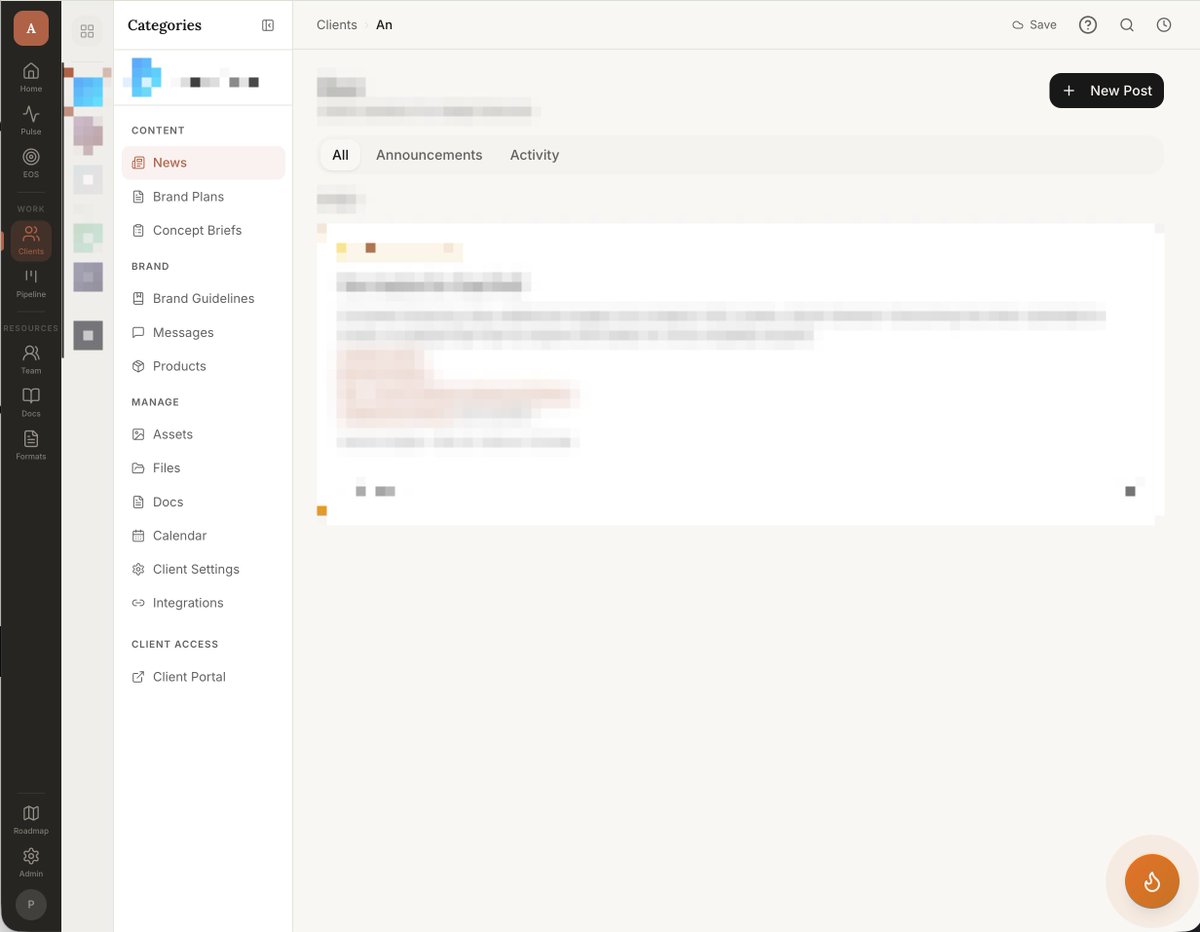The height and width of the screenshot is (932, 1200).
Task: Open Brand Guidelines
Action: (203, 298)
